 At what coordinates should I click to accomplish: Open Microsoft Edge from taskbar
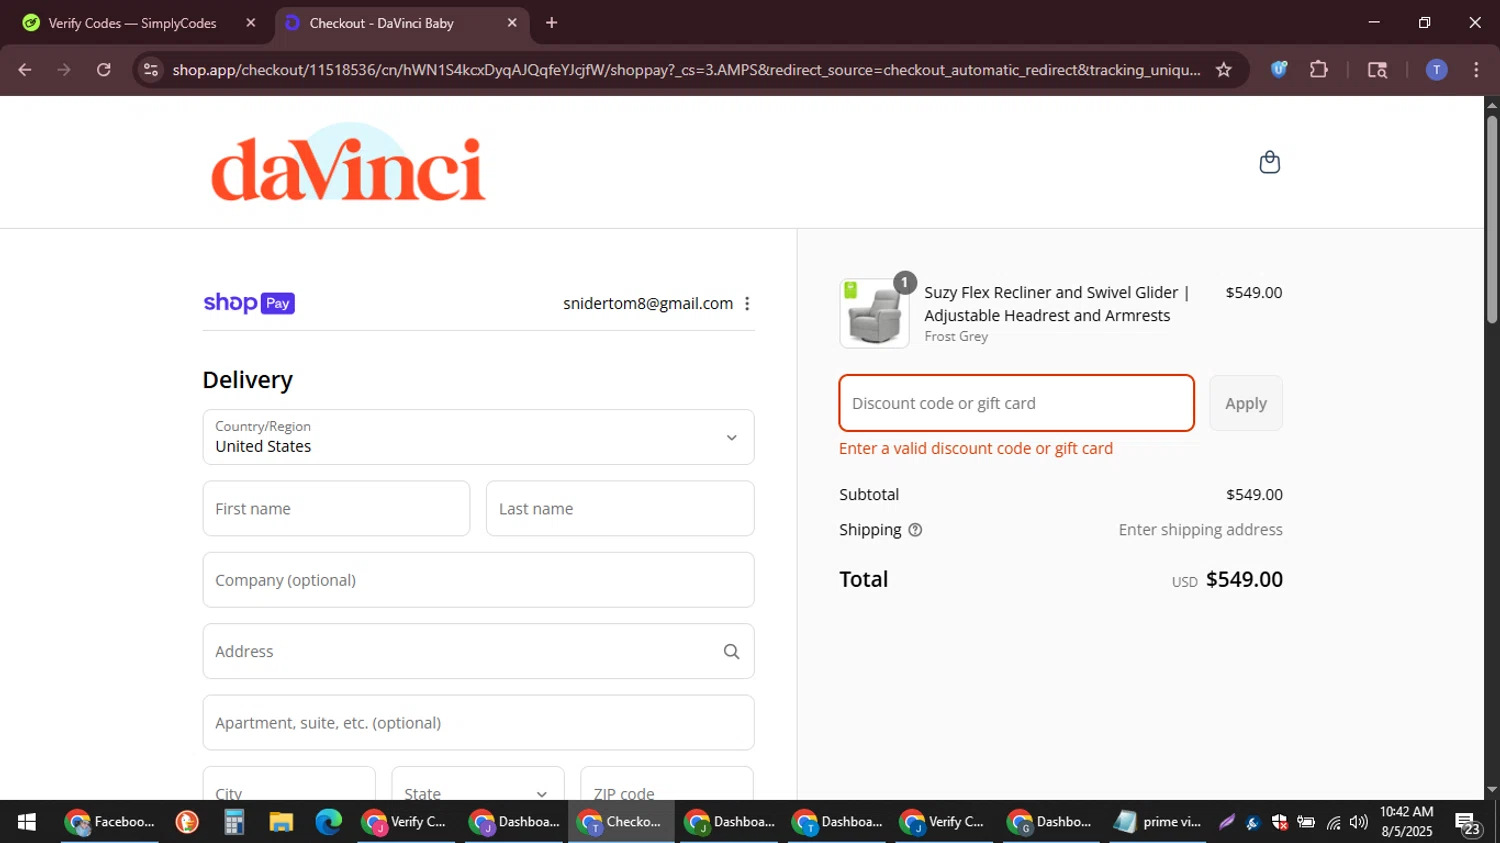click(328, 822)
